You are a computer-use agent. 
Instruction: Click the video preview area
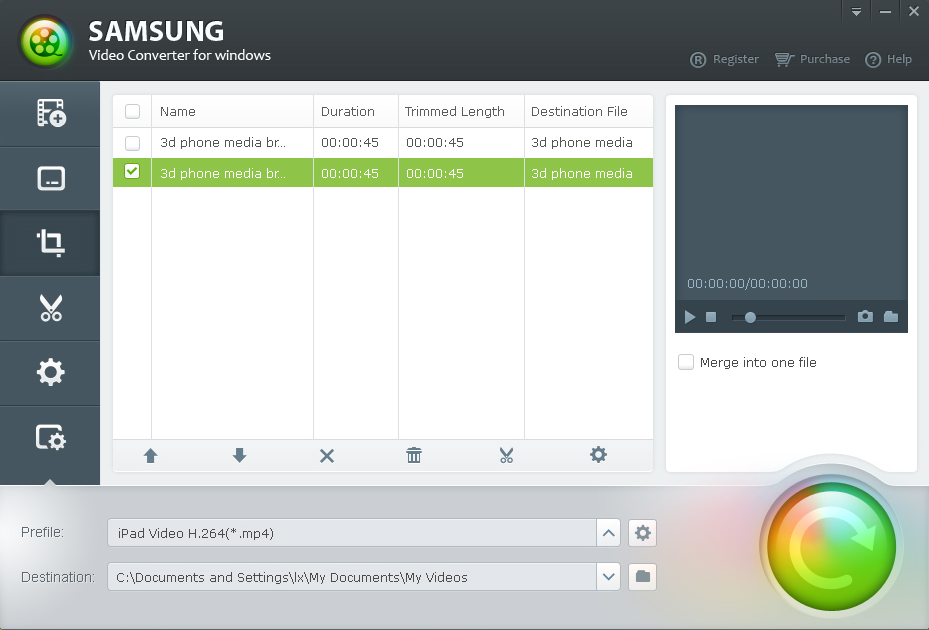[791, 202]
